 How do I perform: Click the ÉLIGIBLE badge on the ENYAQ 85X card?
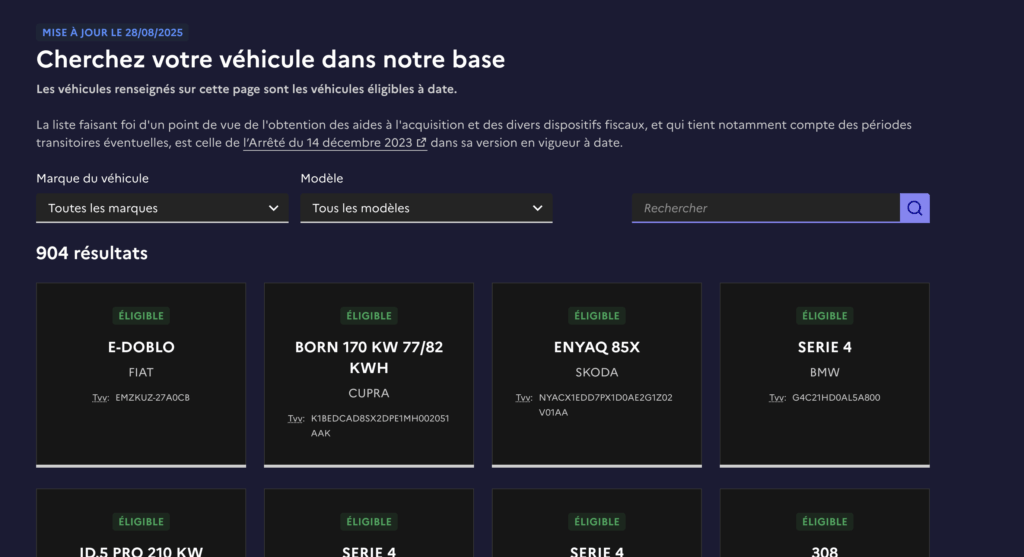click(597, 315)
